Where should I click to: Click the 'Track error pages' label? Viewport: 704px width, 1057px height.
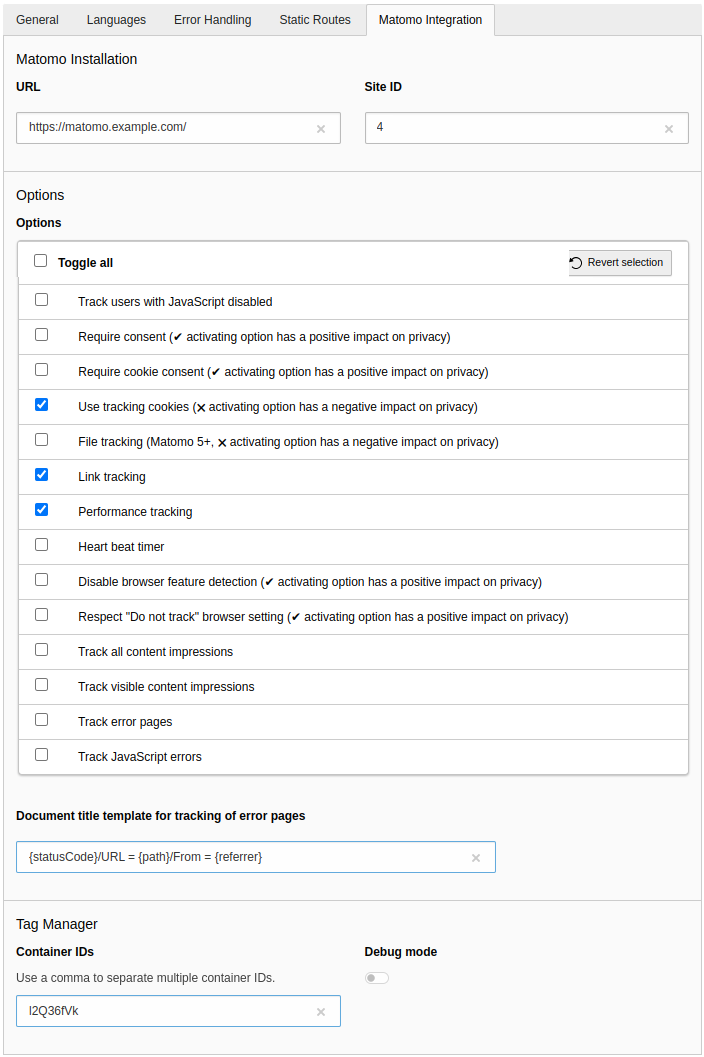click(x=125, y=722)
